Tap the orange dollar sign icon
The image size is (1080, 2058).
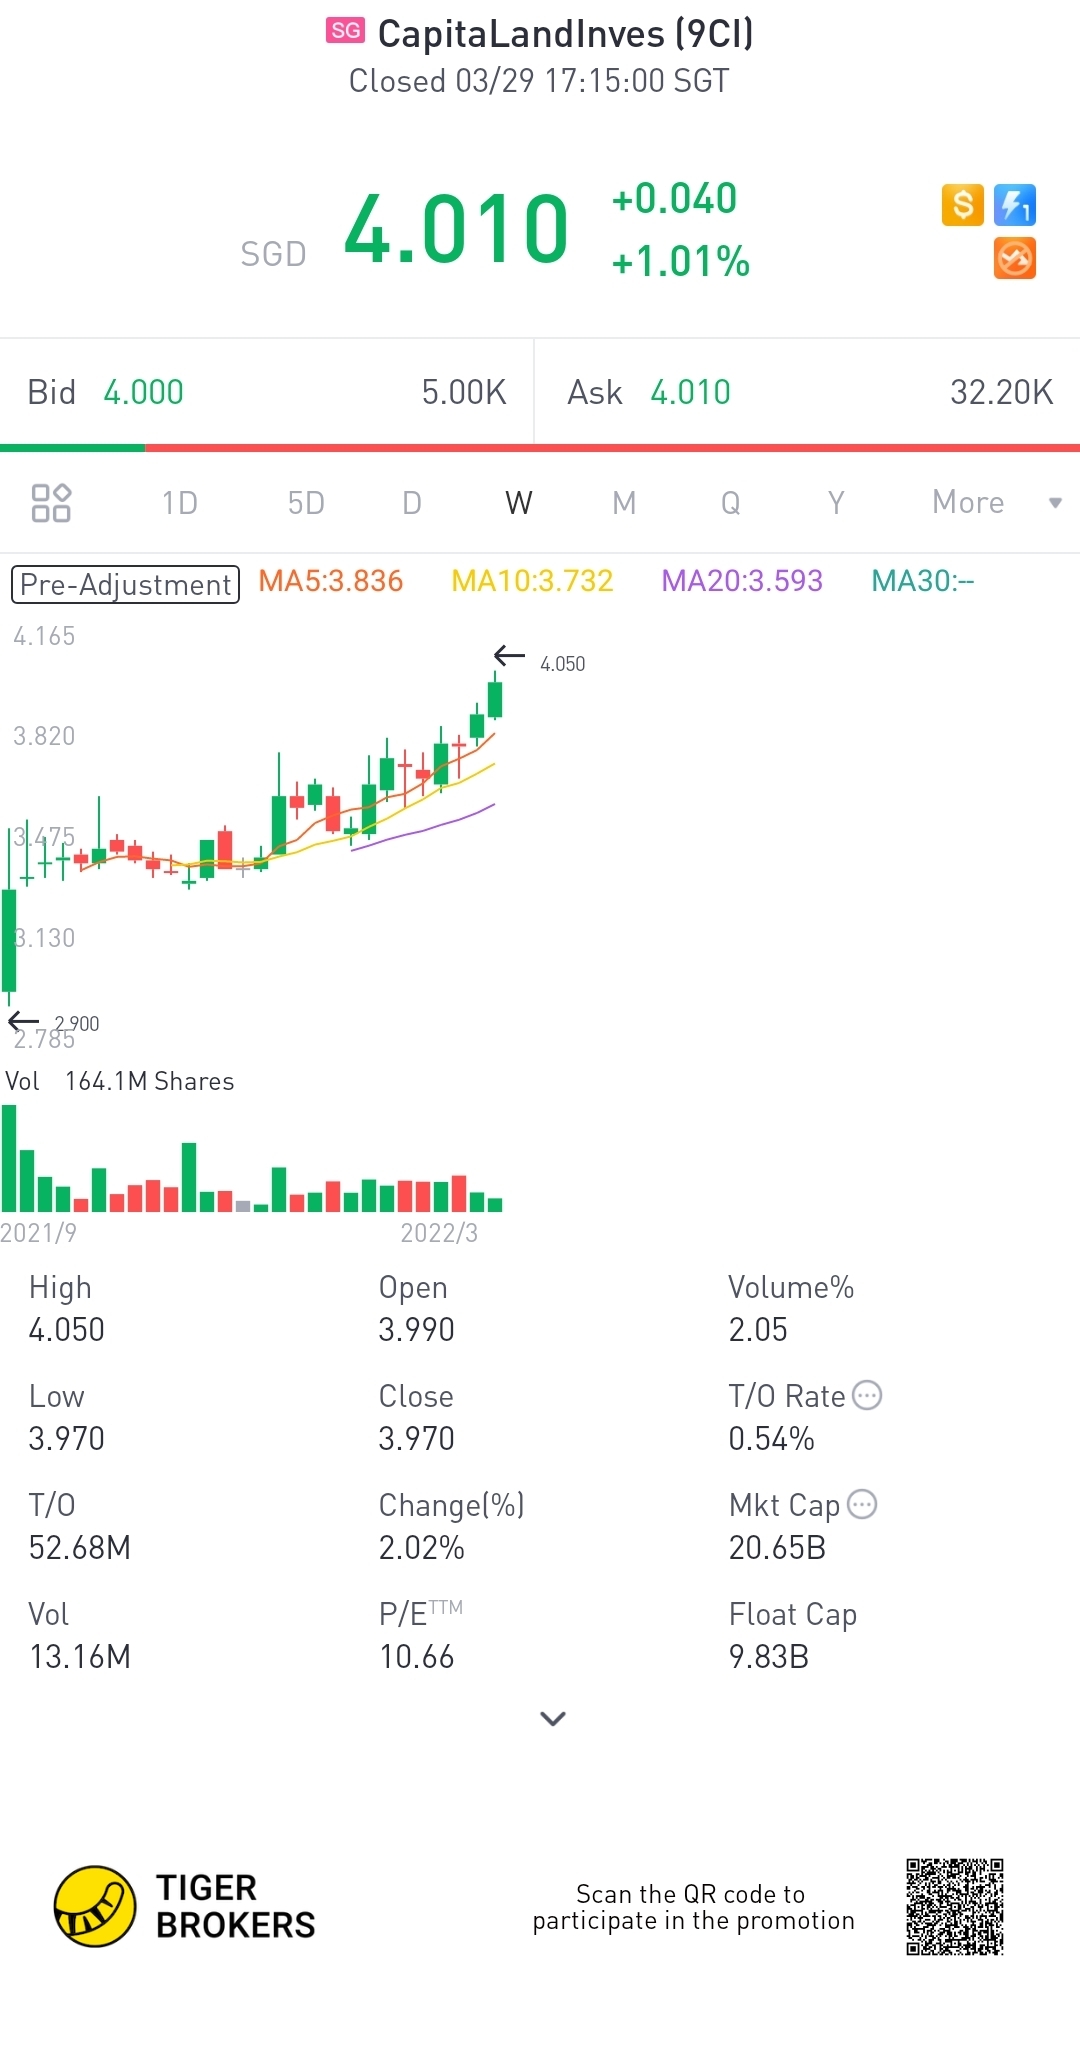(x=962, y=205)
